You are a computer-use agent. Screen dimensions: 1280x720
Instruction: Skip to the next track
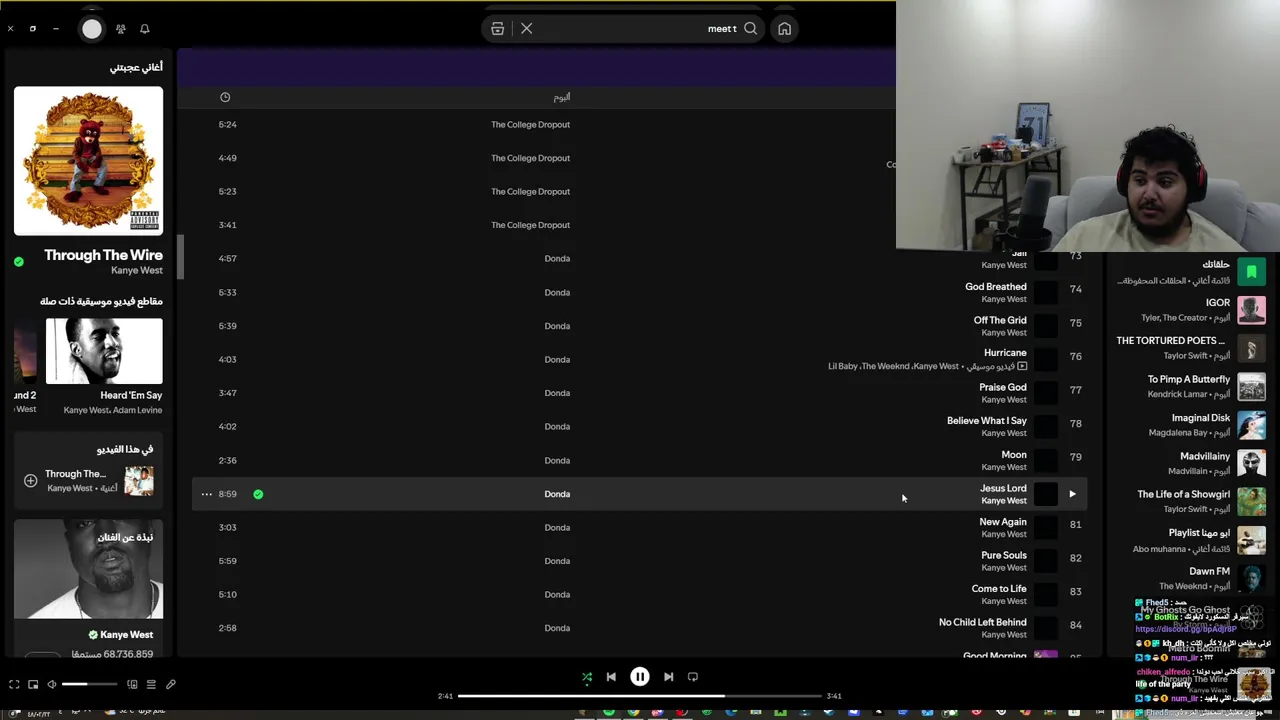pyautogui.click(x=668, y=677)
